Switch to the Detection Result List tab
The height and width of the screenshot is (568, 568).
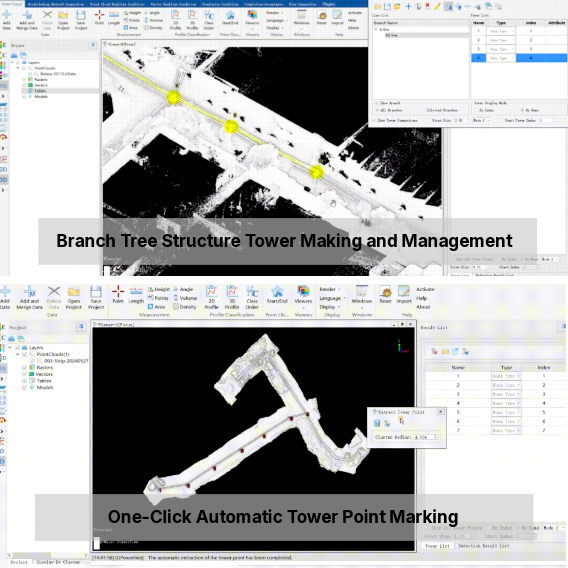click(x=484, y=546)
